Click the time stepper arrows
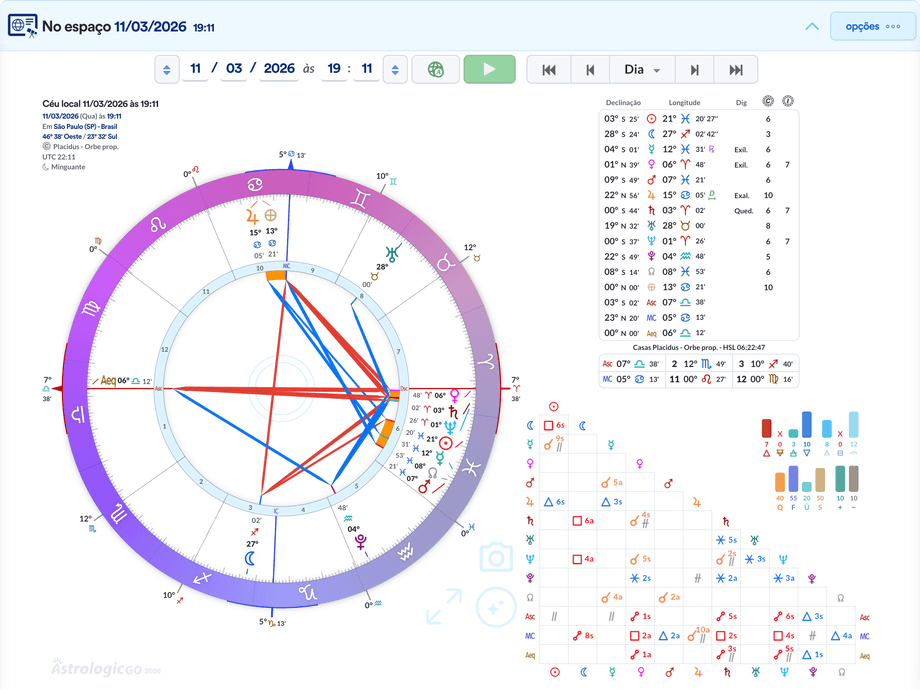 (395, 70)
